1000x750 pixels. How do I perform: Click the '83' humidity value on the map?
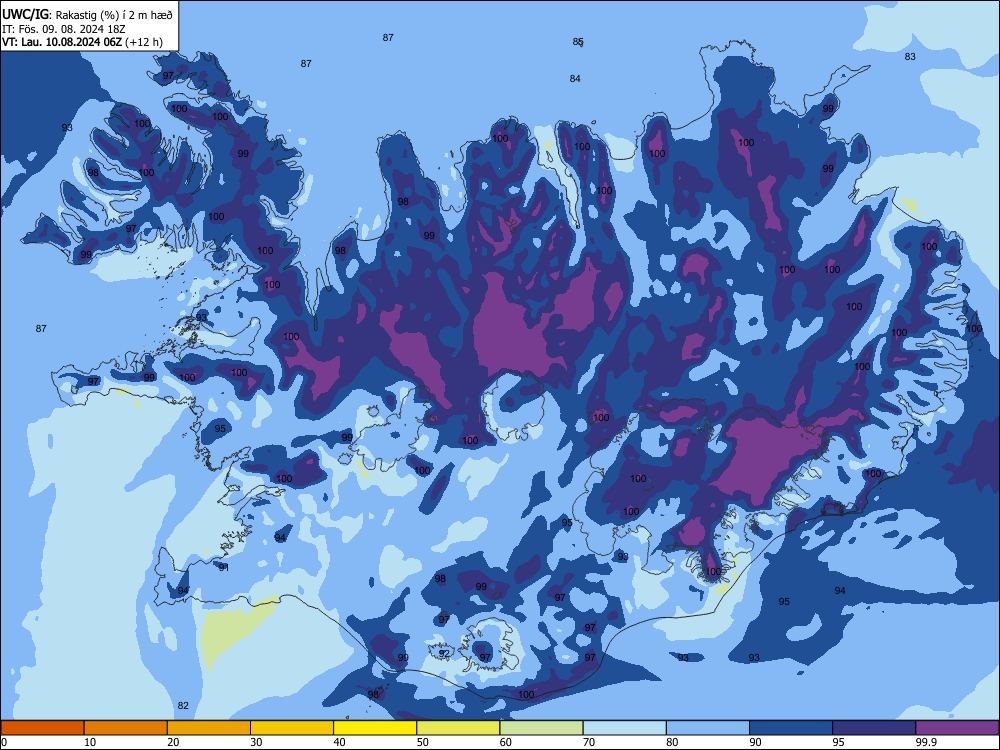(x=910, y=56)
